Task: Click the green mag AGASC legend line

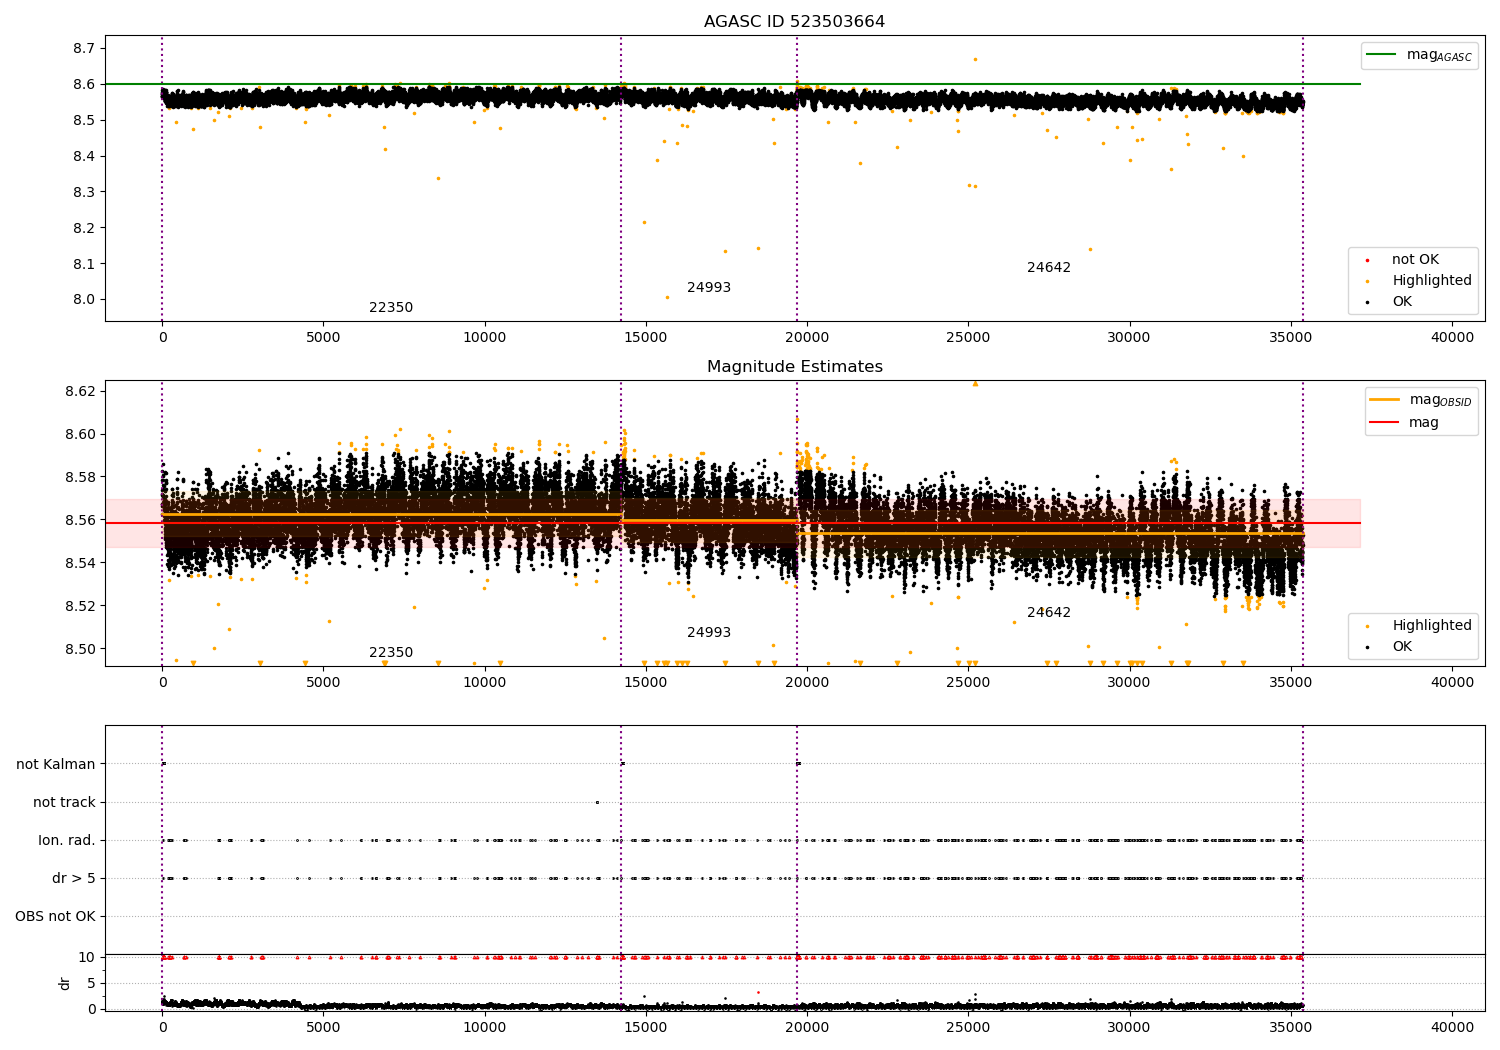Action: click(1380, 55)
